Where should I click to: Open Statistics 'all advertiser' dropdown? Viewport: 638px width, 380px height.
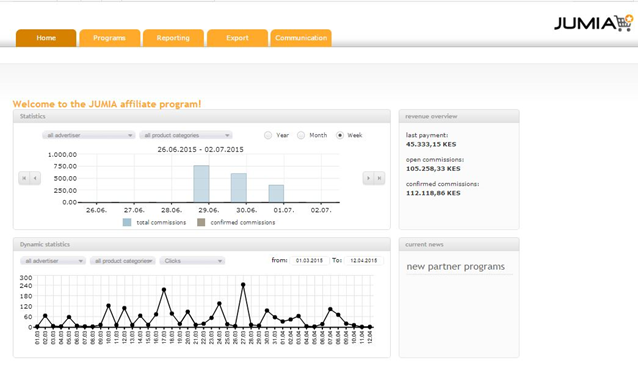pos(89,135)
